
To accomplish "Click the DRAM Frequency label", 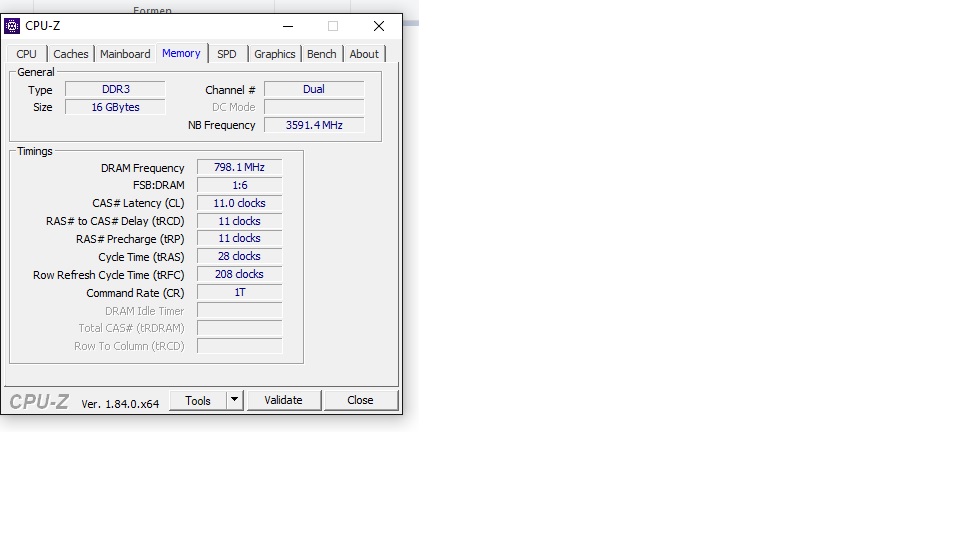I will (143, 168).
